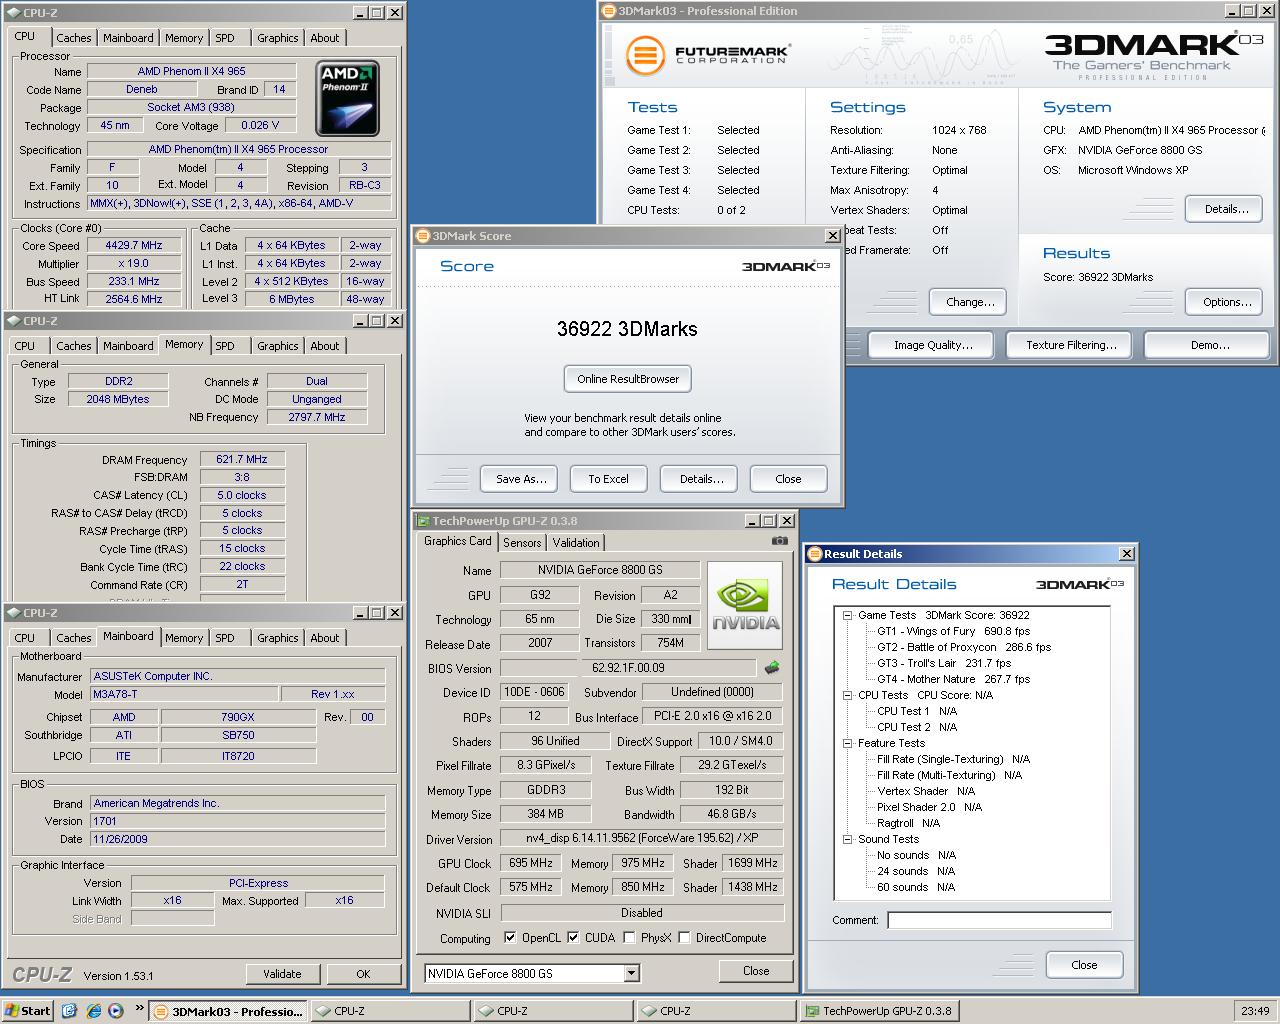Select GT2 - Battle of Proxycon result row

pyautogui.click(x=964, y=648)
